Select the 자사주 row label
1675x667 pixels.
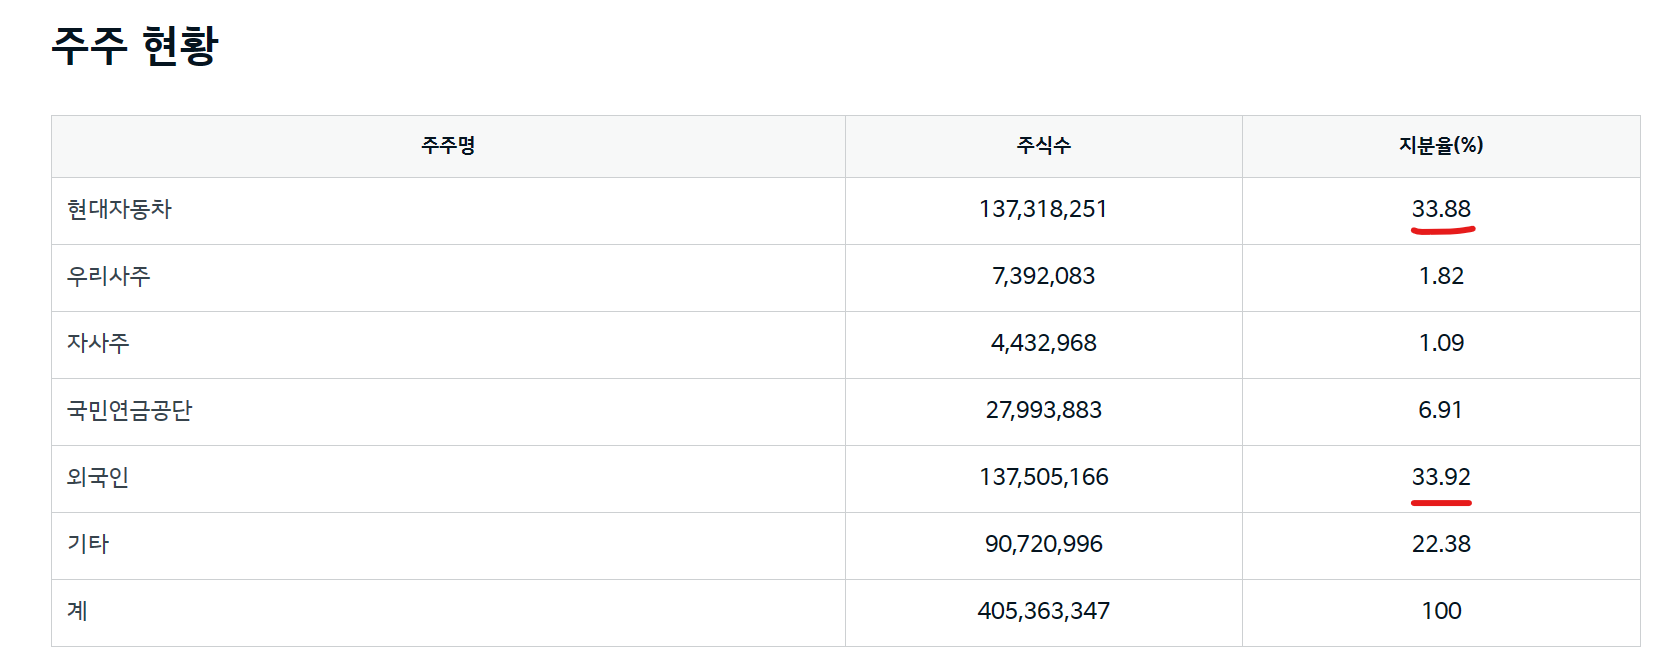pyautogui.click(x=98, y=344)
